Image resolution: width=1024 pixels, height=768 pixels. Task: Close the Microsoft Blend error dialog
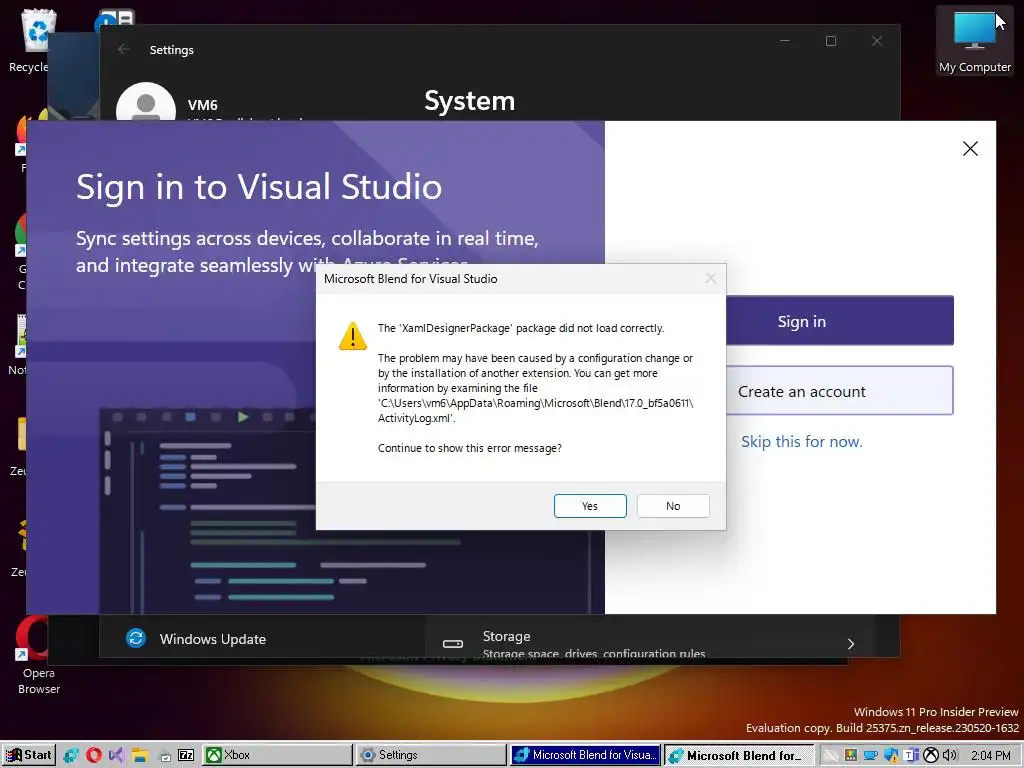pos(711,279)
